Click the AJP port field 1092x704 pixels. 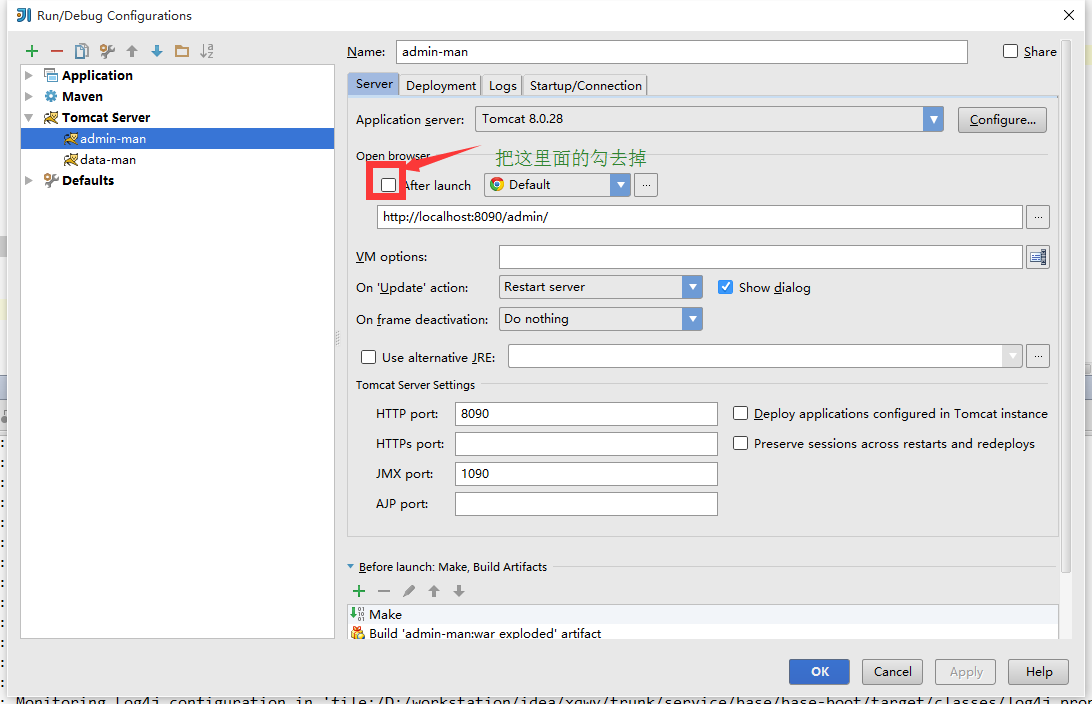[x=586, y=504]
